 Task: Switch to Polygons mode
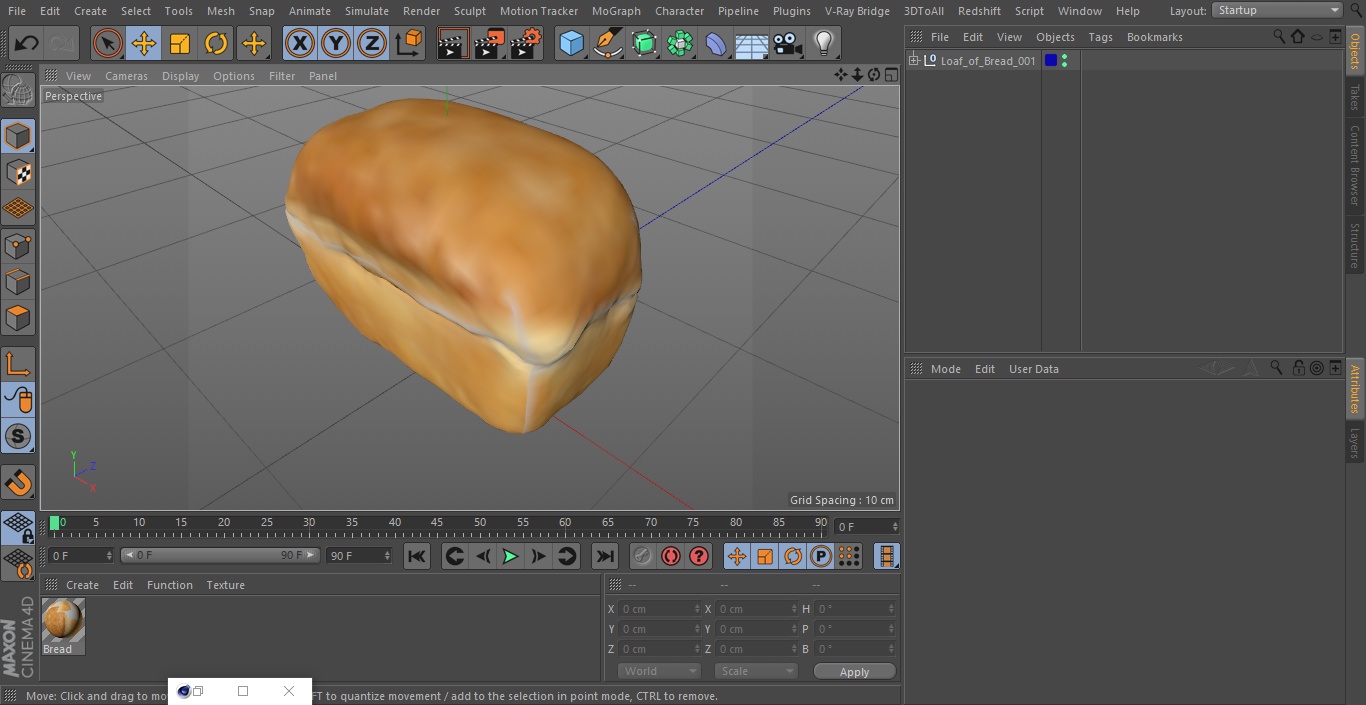[x=18, y=319]
